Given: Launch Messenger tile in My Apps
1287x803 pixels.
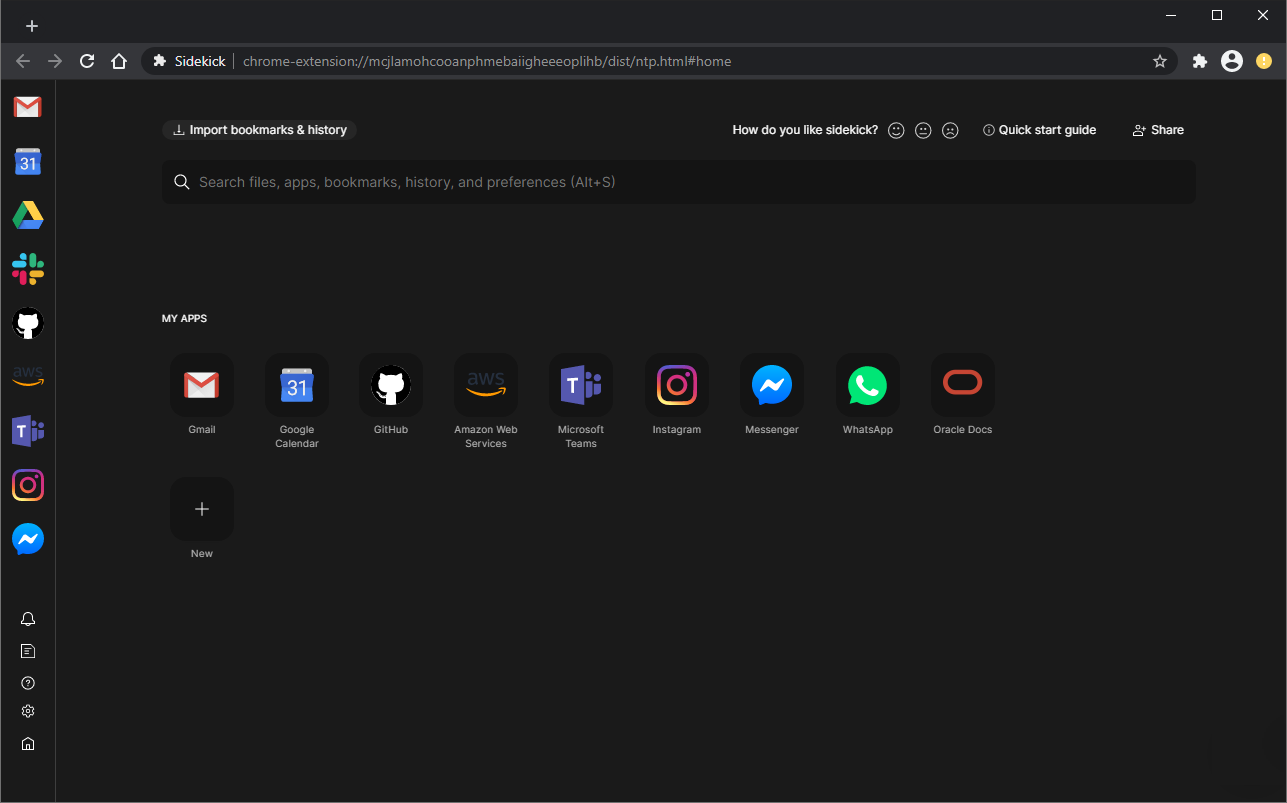Looking at the screenshot, I should [x=772, y=385].
